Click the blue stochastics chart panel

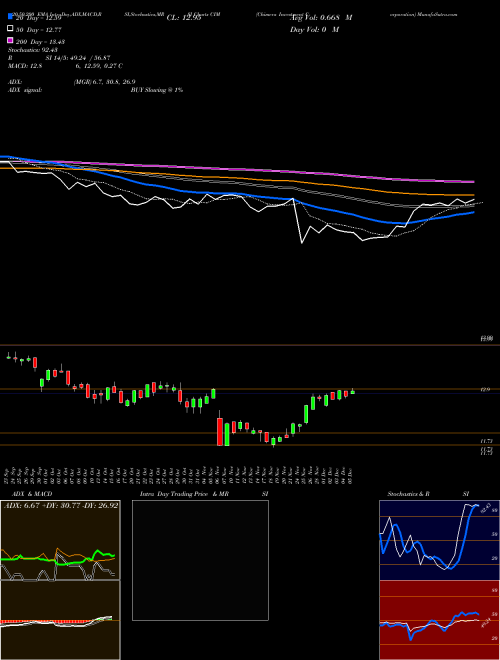pos(439,540)
